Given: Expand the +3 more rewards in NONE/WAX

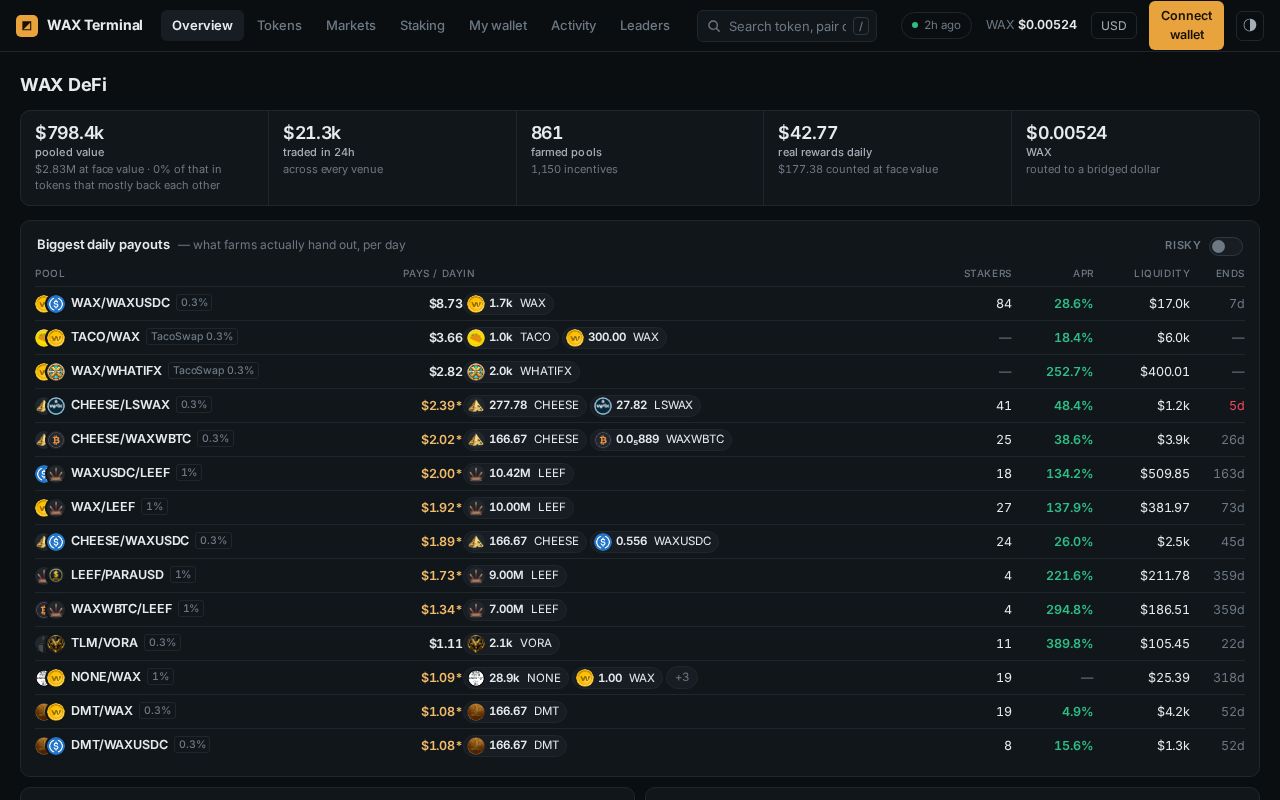Looking at the screenshot, I should (682, 678).
